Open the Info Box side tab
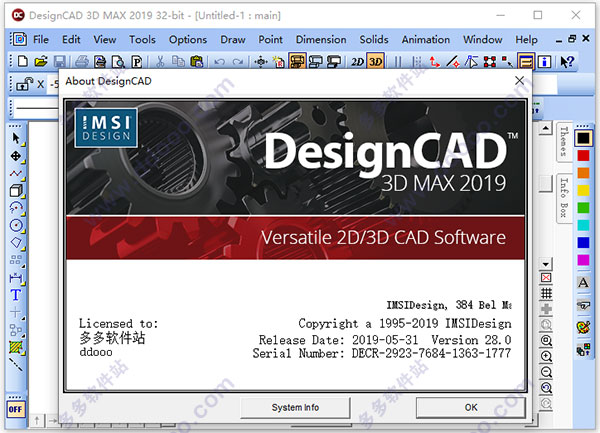The height and width of the screenshot is (433, 600). pyautogui.click(x=563, y=197)
